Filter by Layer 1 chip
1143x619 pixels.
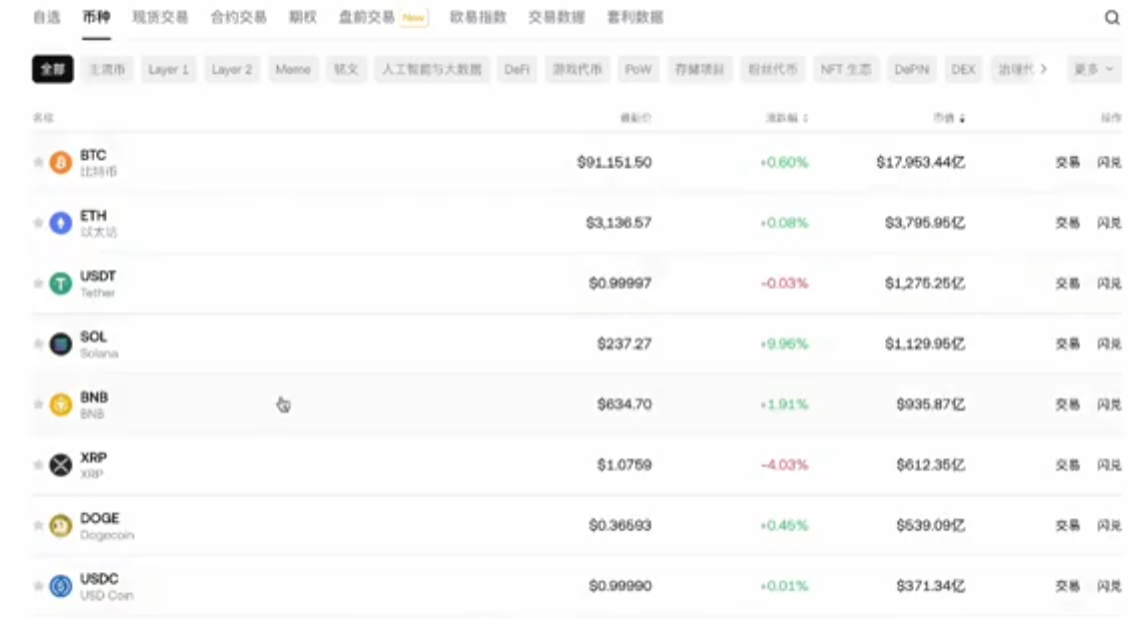coord(168,69)
